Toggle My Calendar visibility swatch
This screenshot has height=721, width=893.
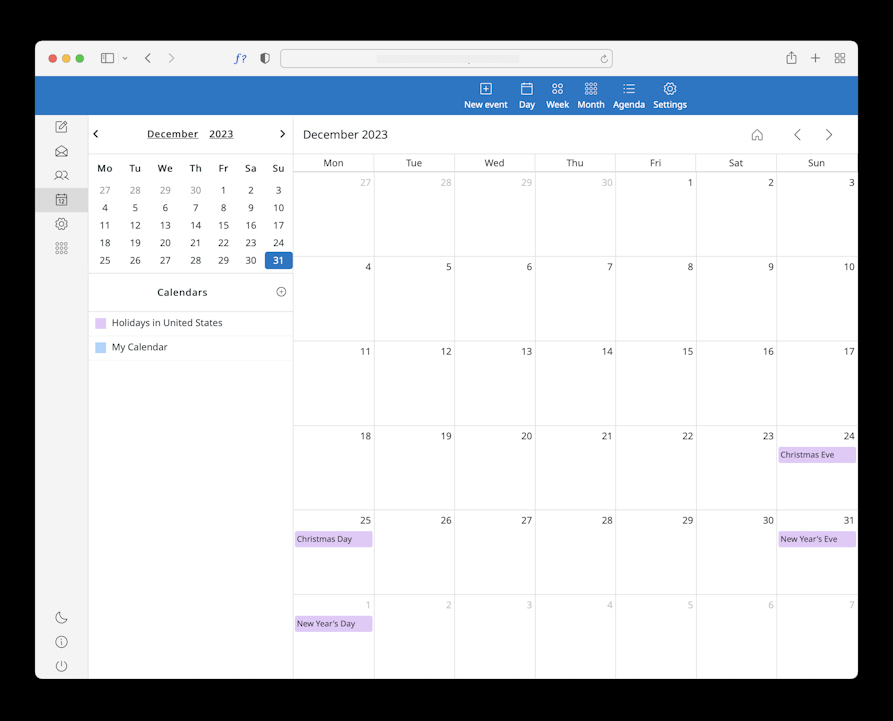pyautogui.click(x=101, y=347)
